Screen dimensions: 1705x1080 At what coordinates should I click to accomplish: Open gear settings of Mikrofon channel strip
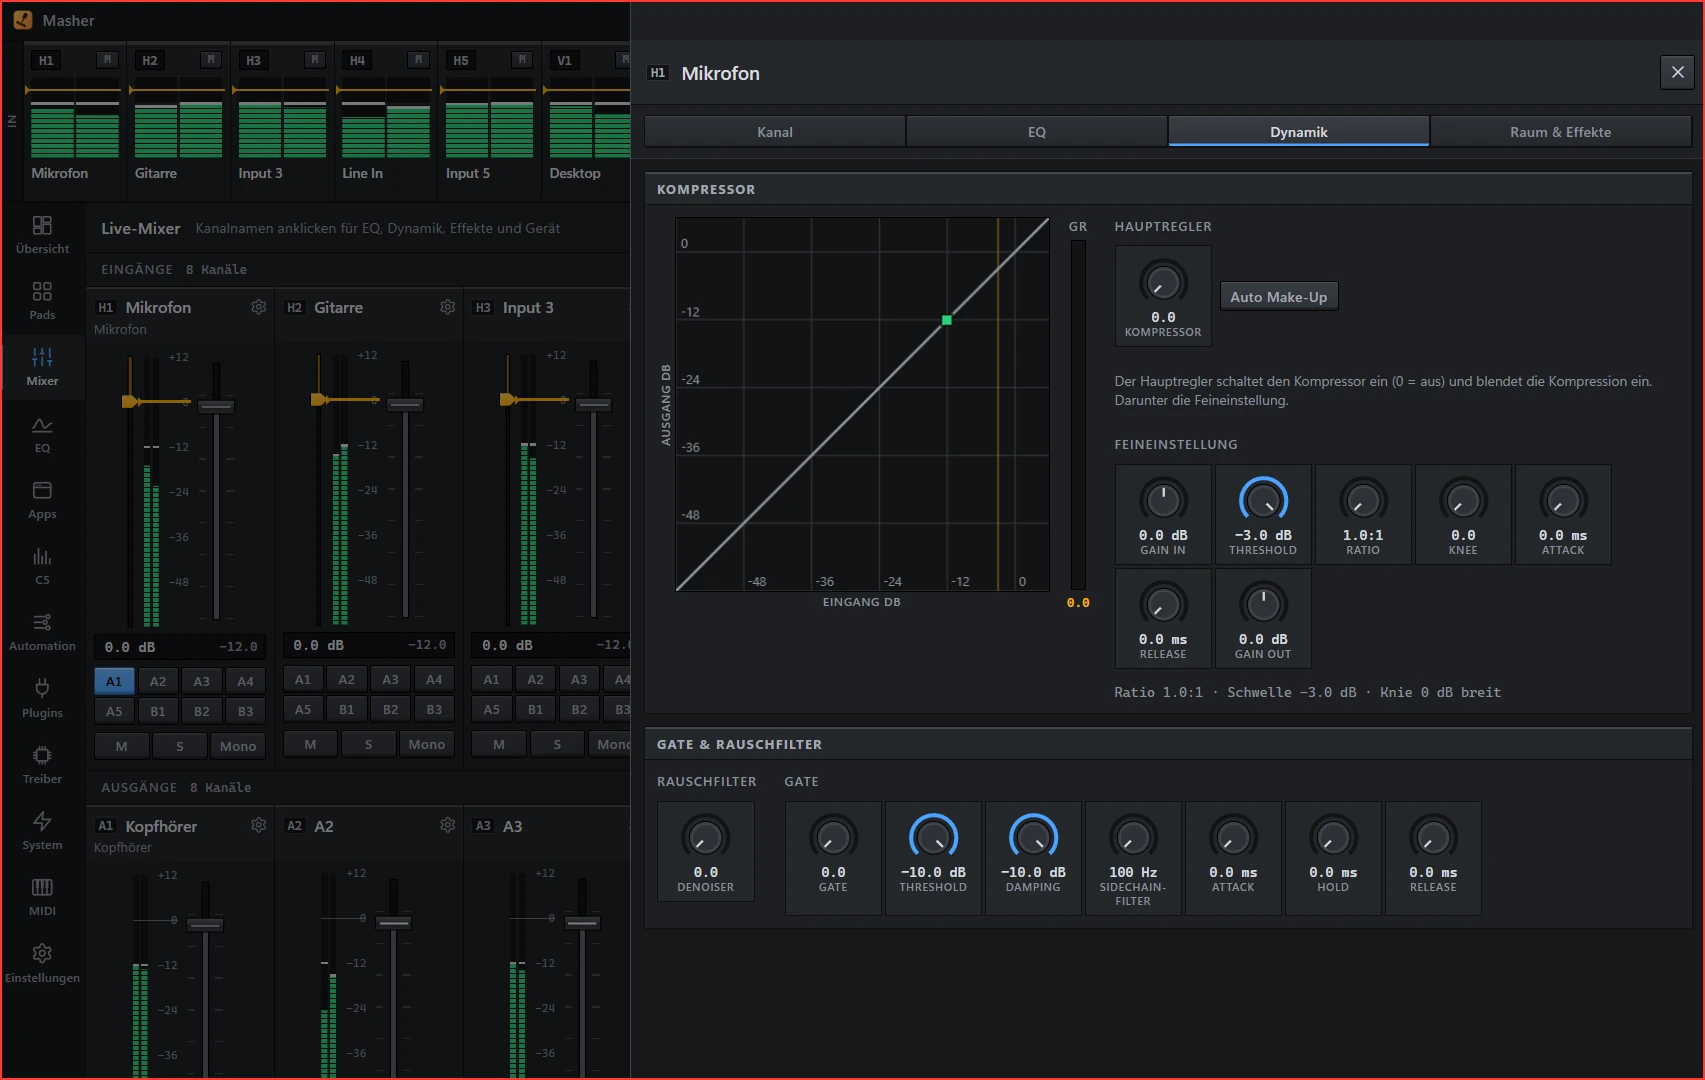pos(259,307)
